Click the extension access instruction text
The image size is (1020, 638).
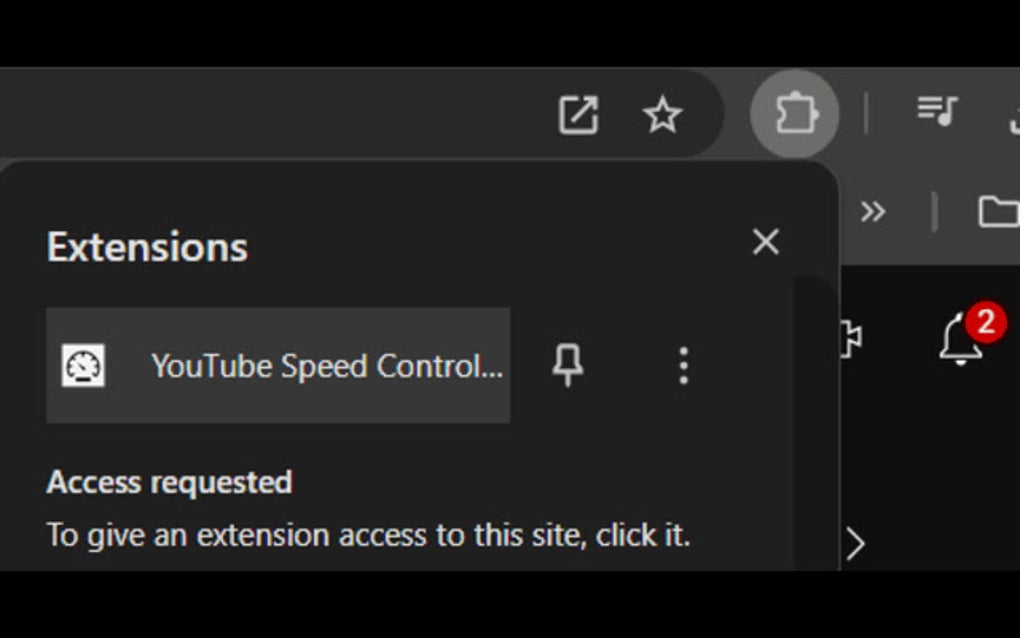coord(369,534)
